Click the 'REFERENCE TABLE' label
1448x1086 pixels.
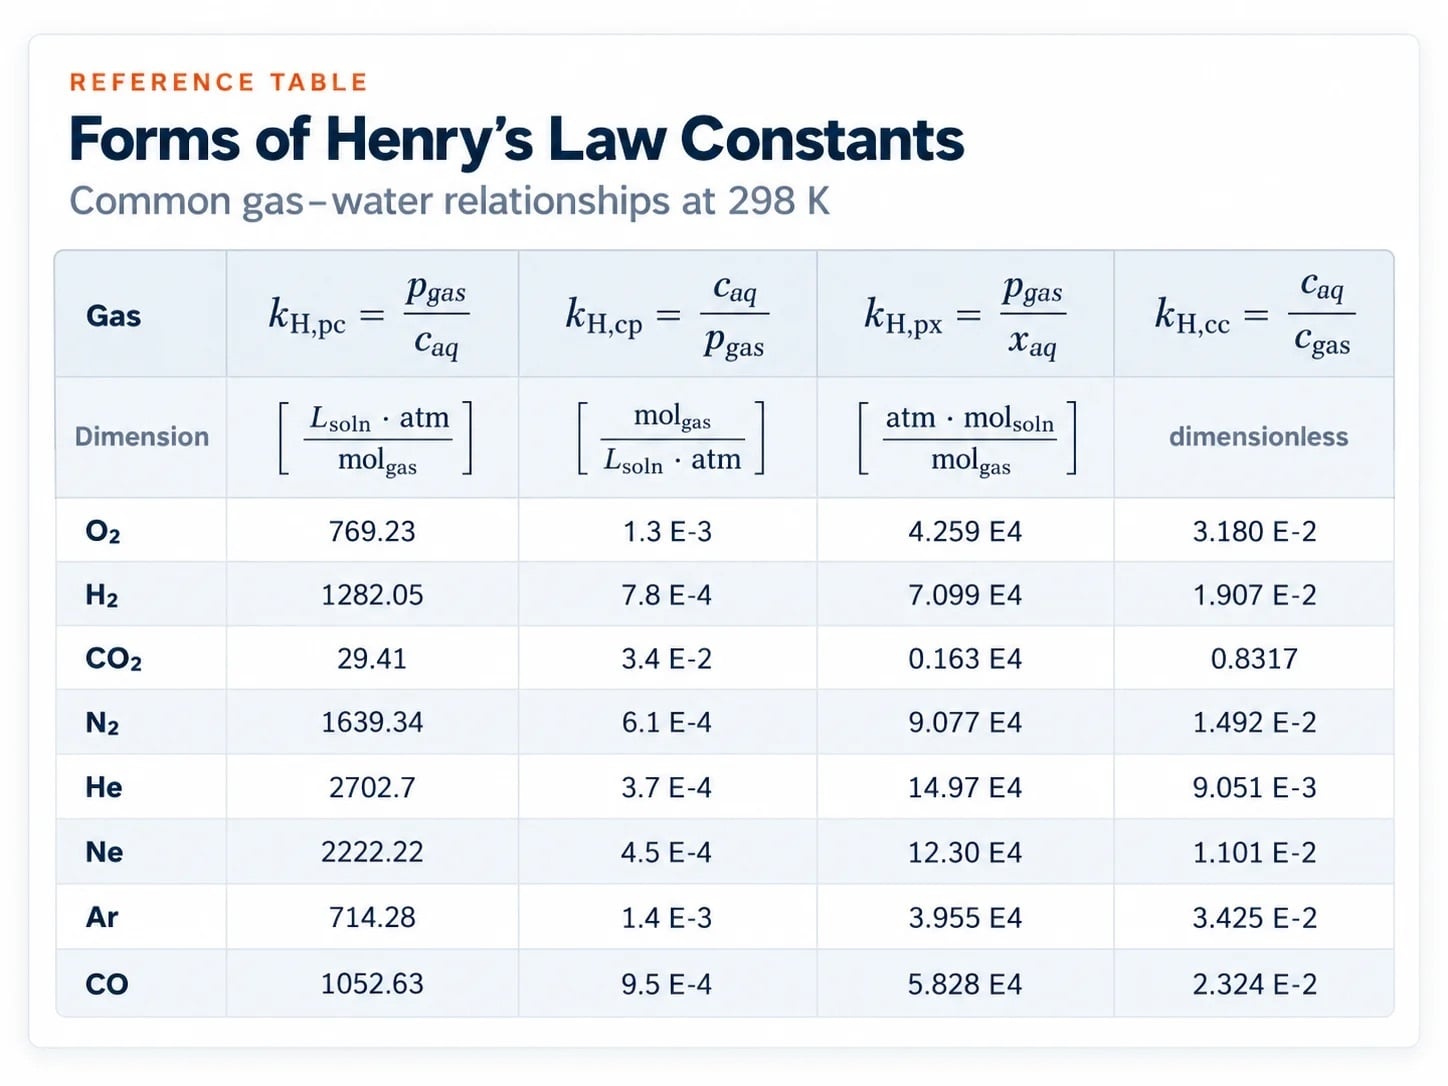pos(219,82)
